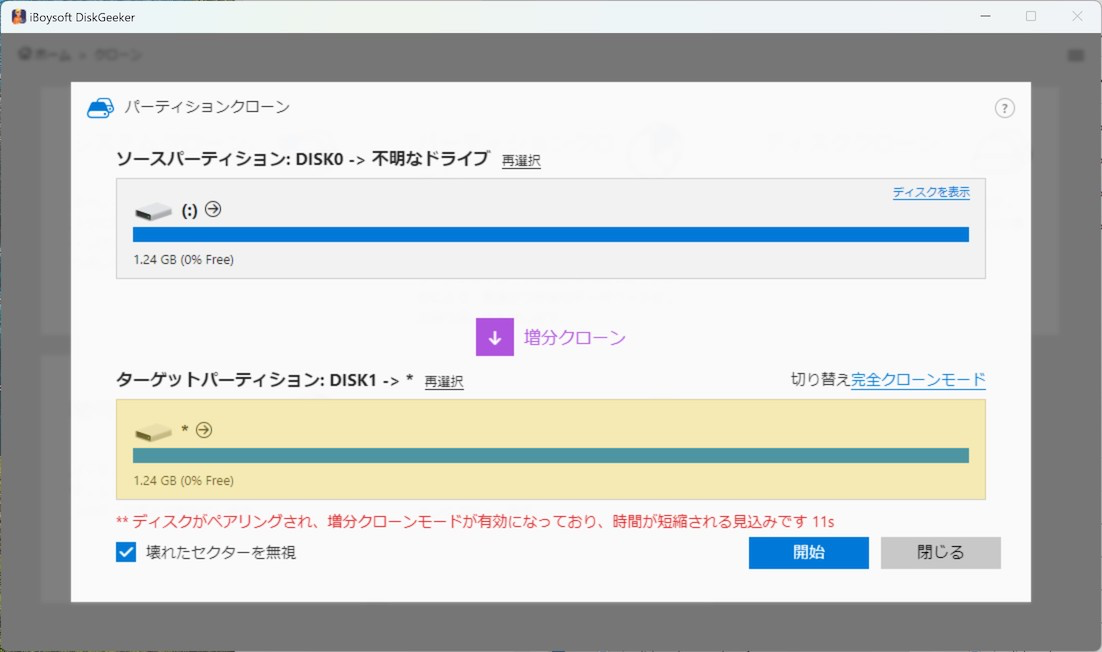Screen dimensions: 1102x652
Task: Start cloning with 開始 button
Action: tap(808, 553)
